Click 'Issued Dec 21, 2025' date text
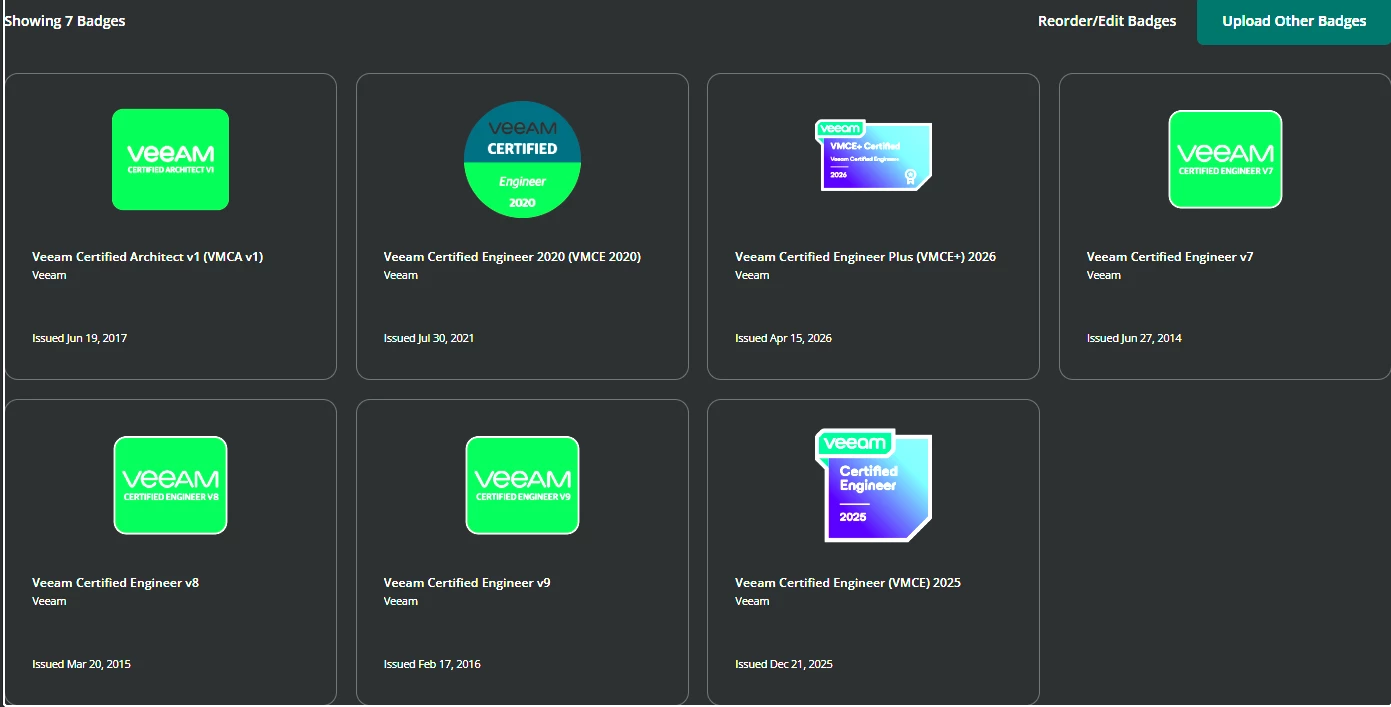The height and width of the screenshot is (707, 1391). [x=784, y=664]
